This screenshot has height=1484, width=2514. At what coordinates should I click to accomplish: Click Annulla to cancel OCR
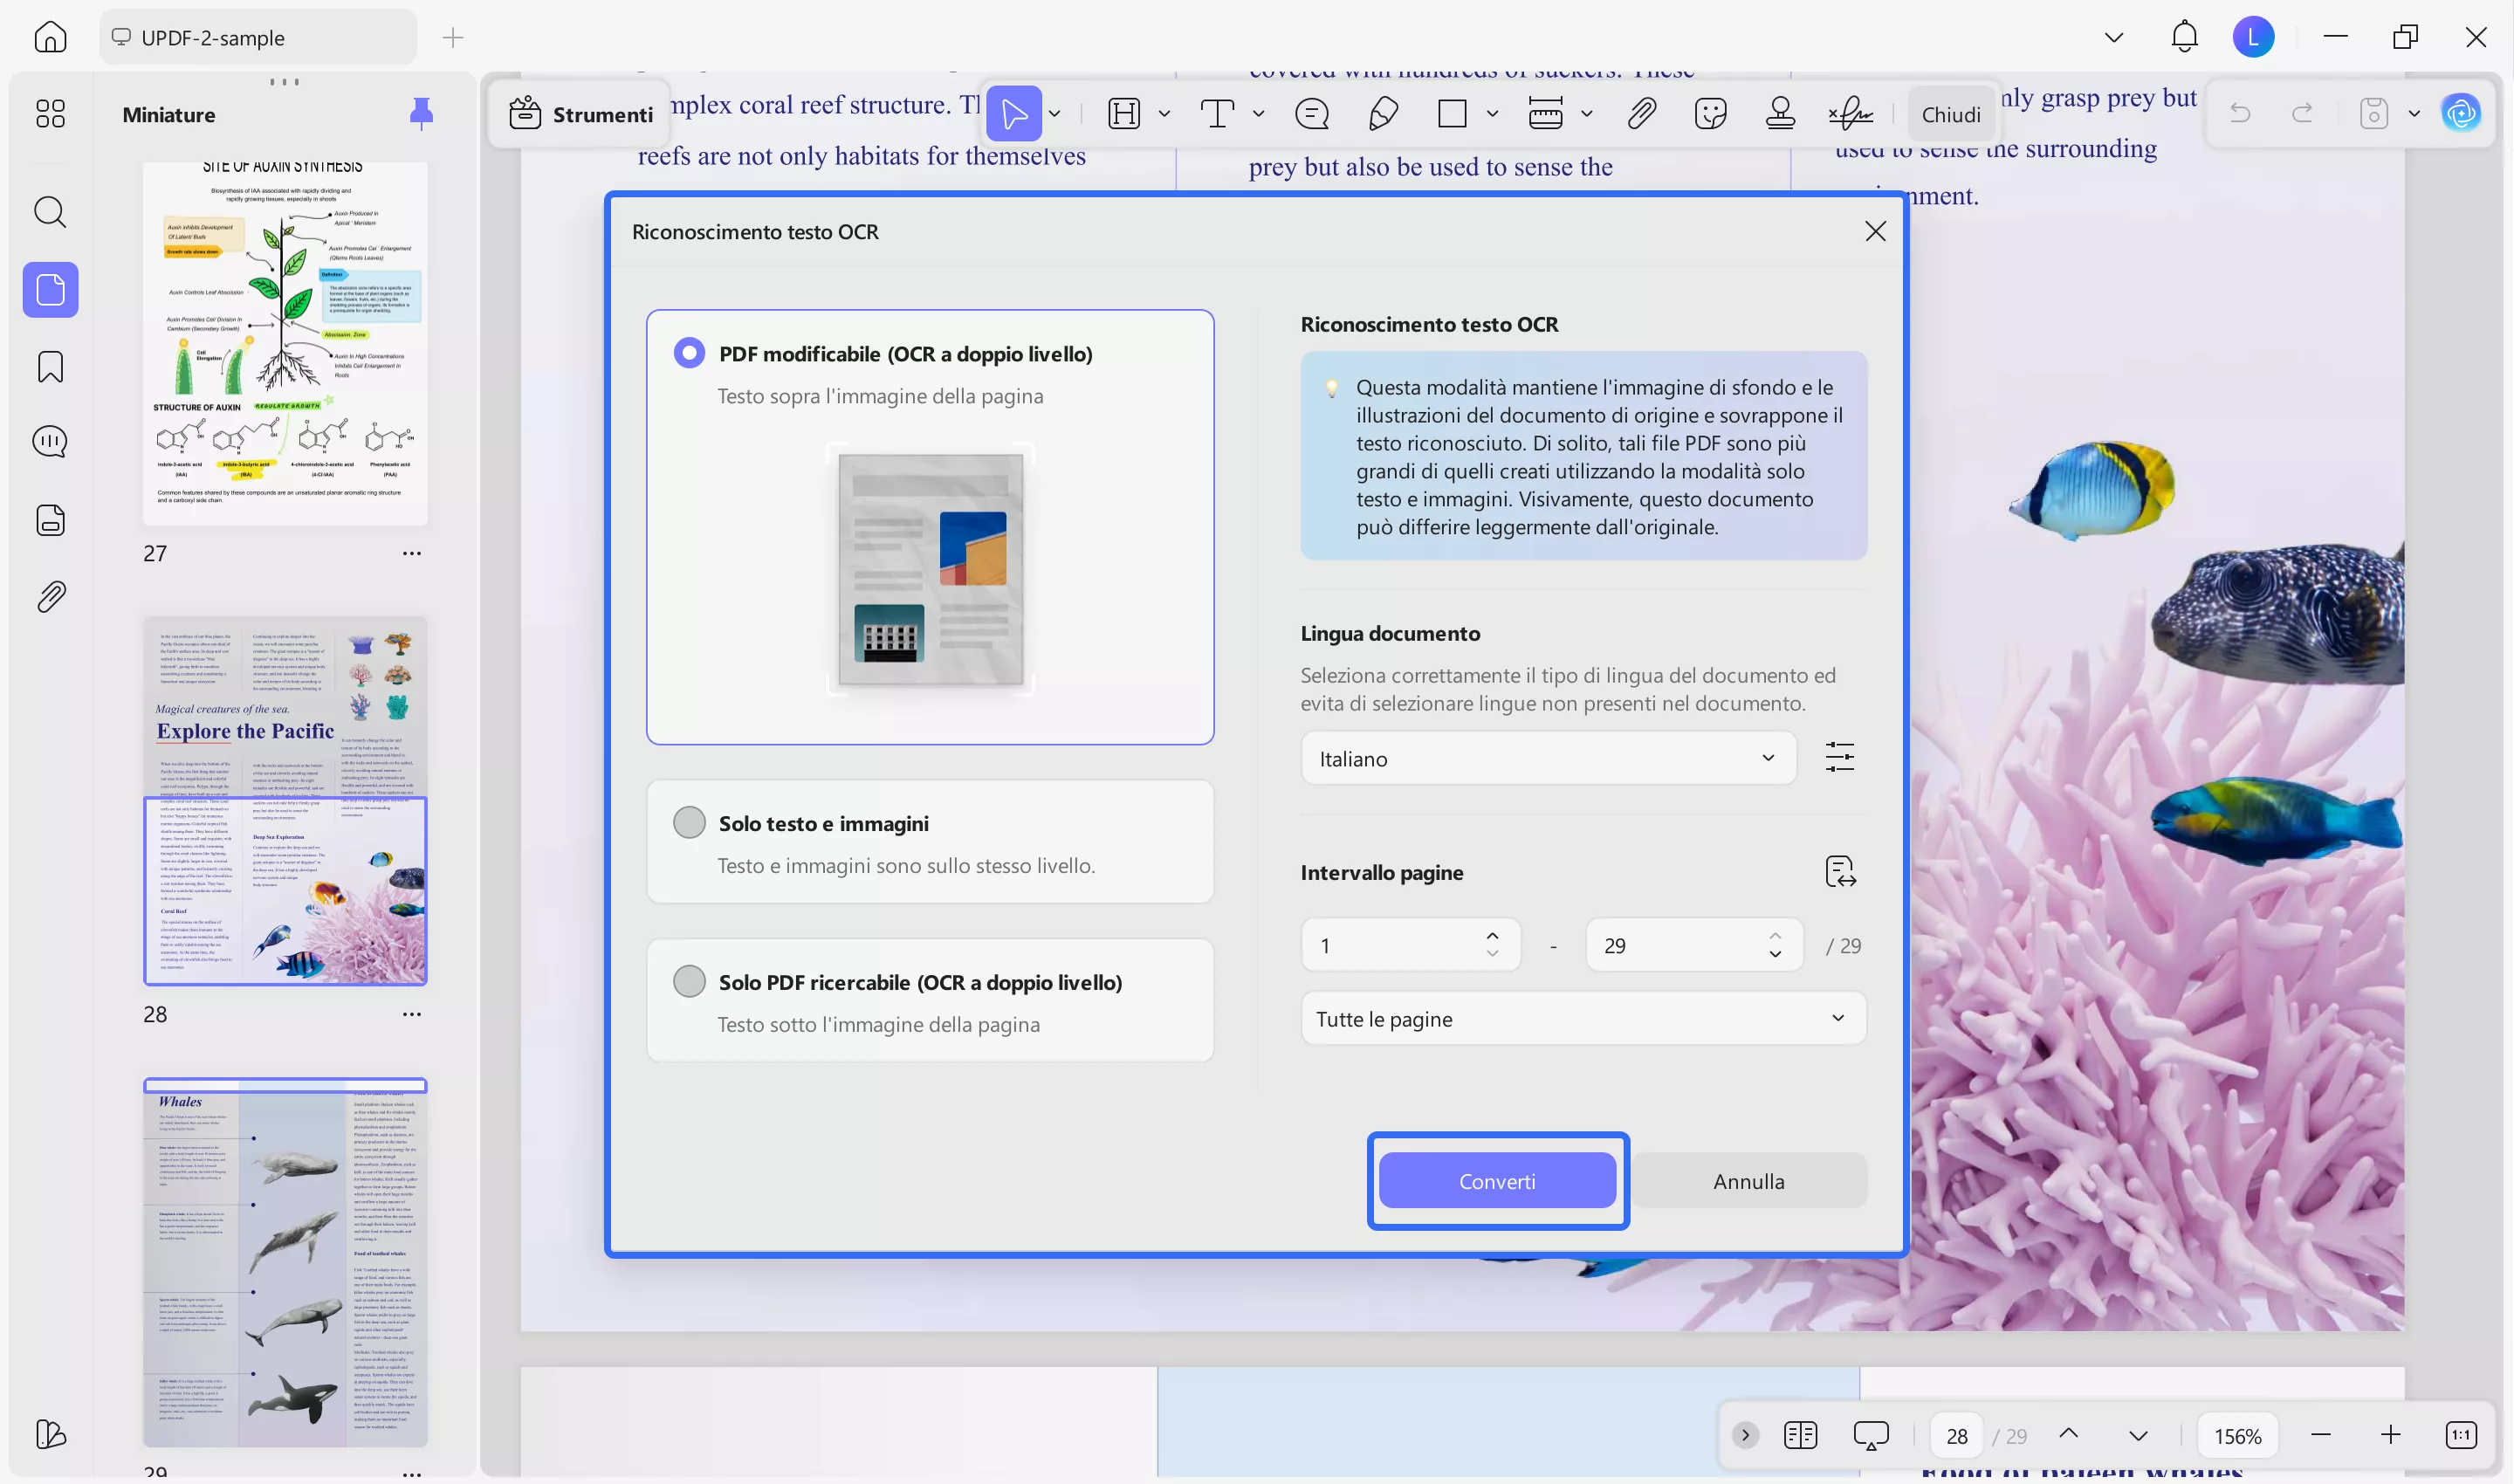1748,1181
